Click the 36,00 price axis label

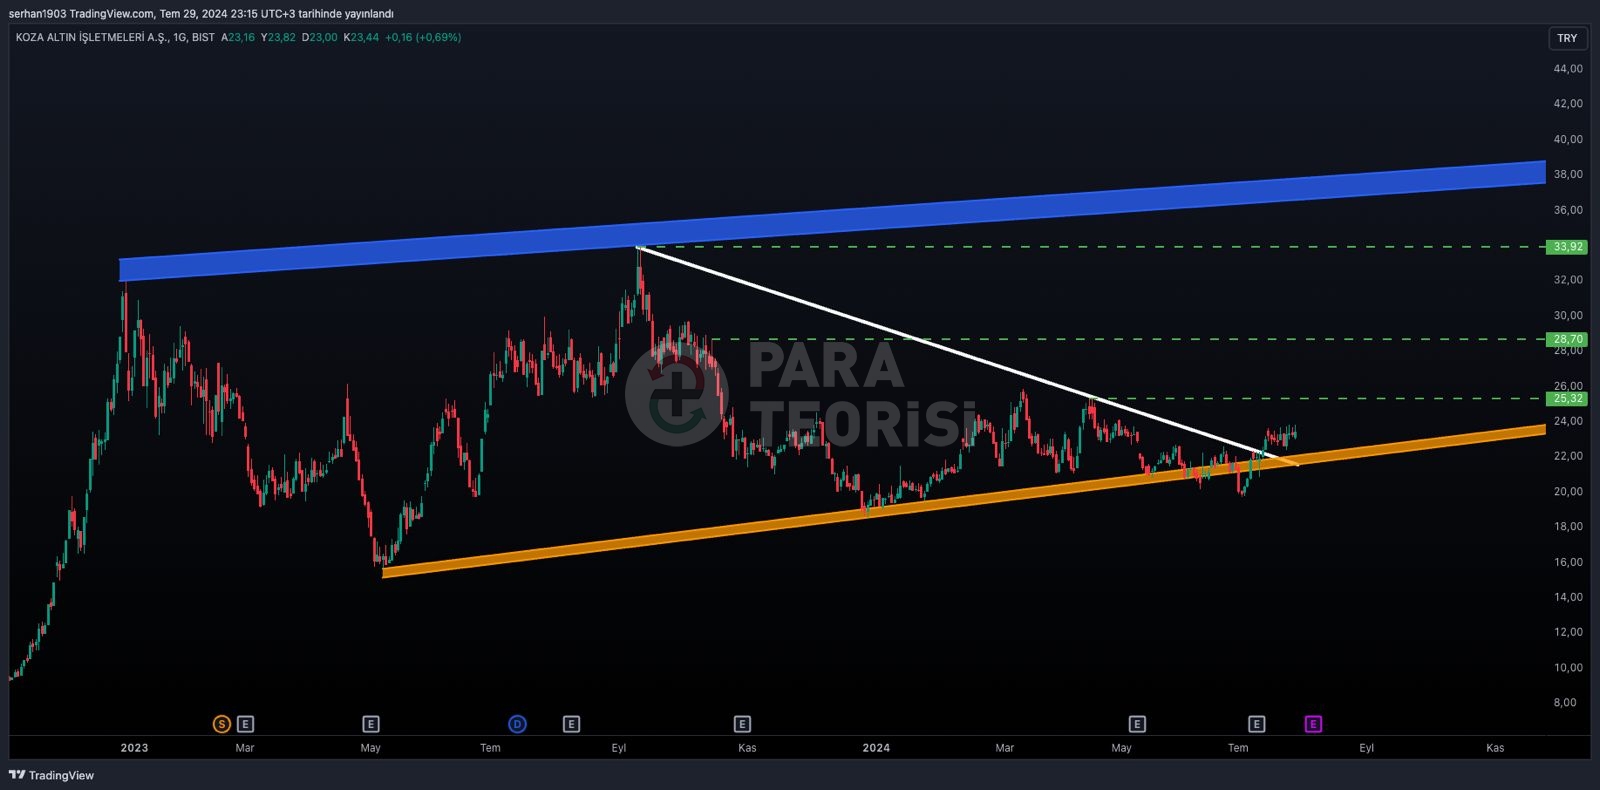click(x=1568, y=211)
